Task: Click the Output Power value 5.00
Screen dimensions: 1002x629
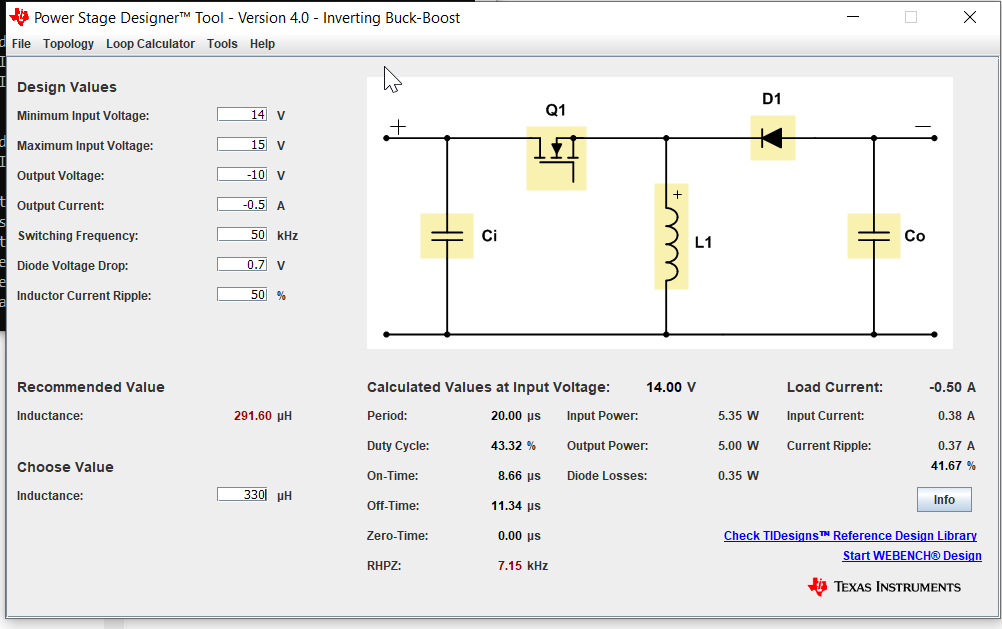Action: pos(730,446)
